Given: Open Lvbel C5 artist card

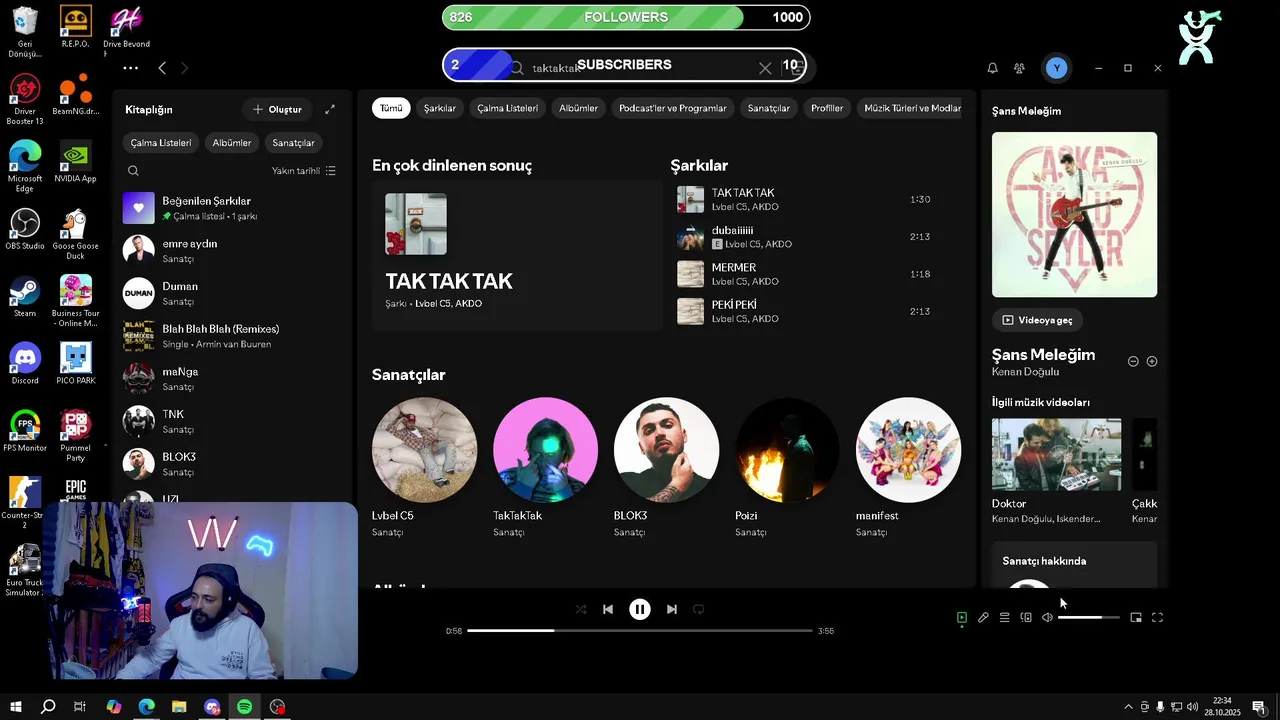Looking at the screenshot, I should 424,467.
